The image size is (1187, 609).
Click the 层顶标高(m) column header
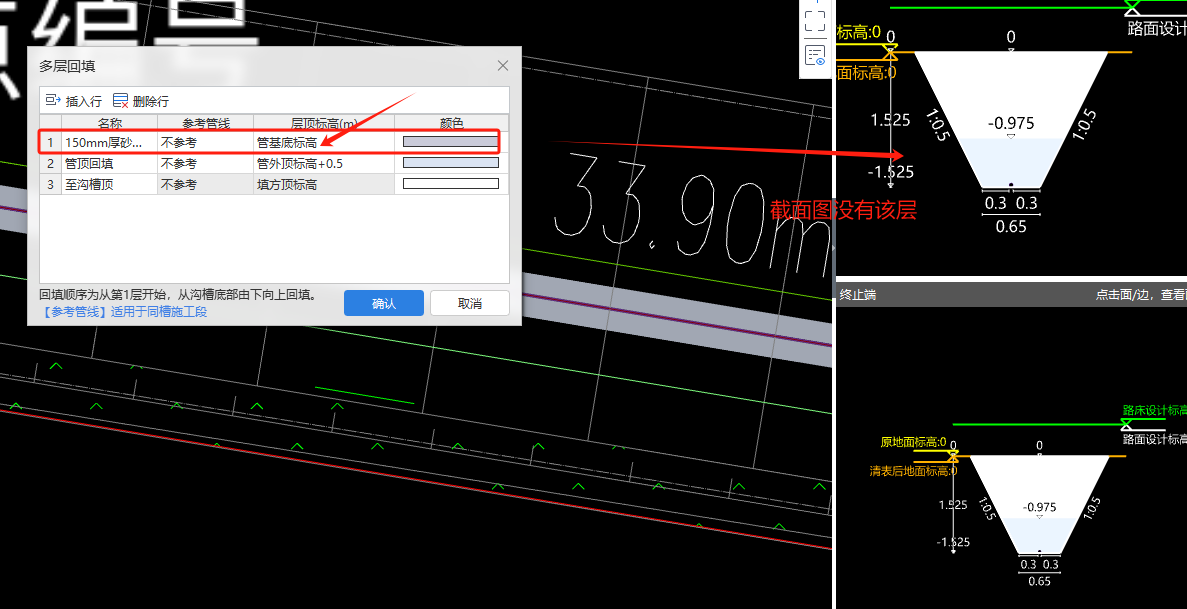tap(323, 123)
